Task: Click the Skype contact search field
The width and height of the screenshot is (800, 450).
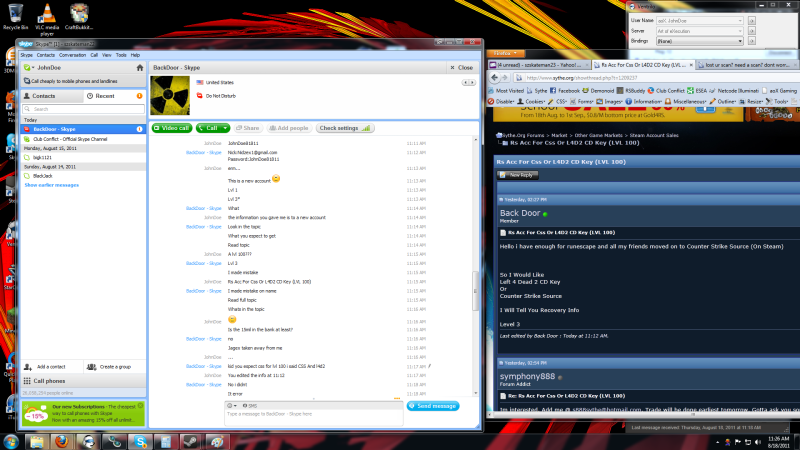Action: pos(84,109)
